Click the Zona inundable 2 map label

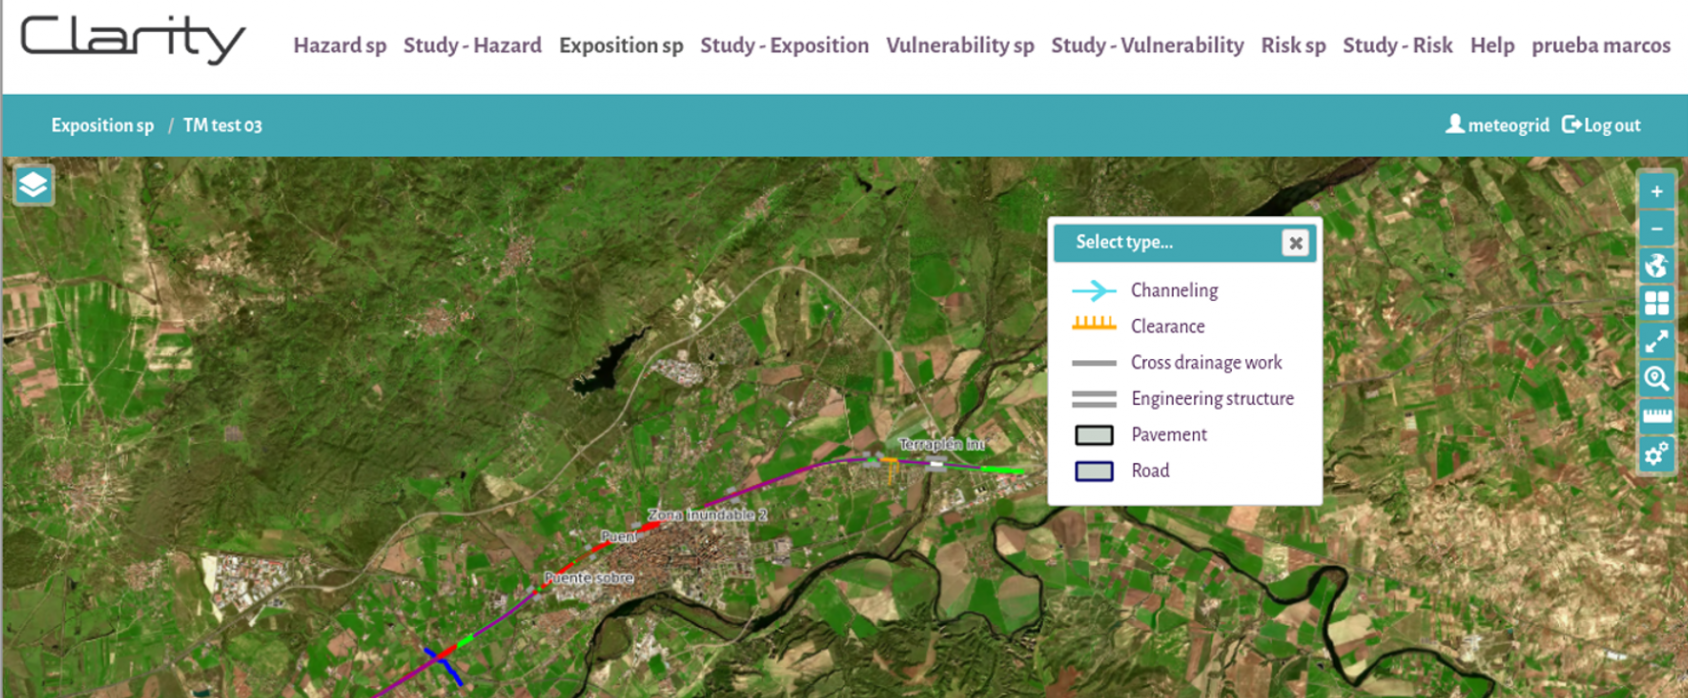pyautogui.click(x=707, y=515)
